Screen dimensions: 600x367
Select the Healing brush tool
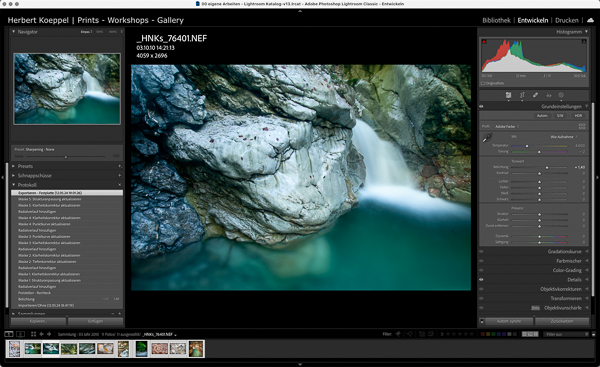tap(535, 95)
